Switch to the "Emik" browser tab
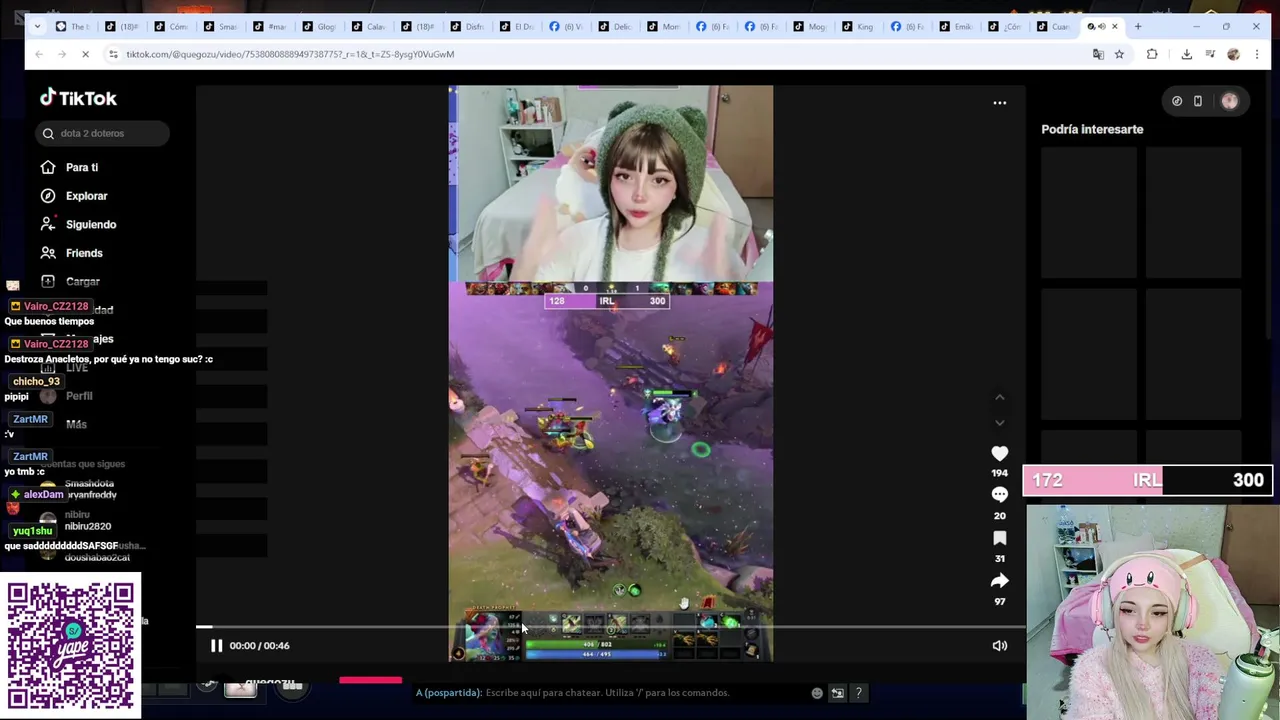 [956, 26]
